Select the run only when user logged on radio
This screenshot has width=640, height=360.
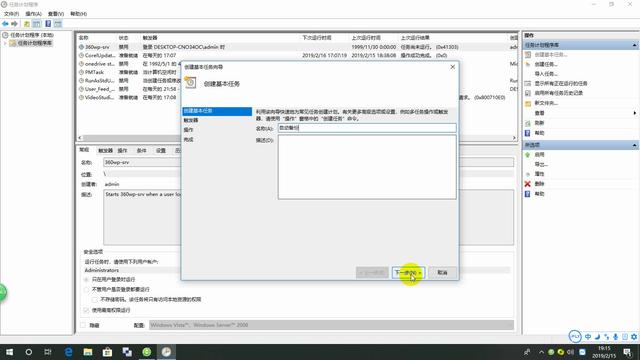pyautogui.click(x=86, y=280)
